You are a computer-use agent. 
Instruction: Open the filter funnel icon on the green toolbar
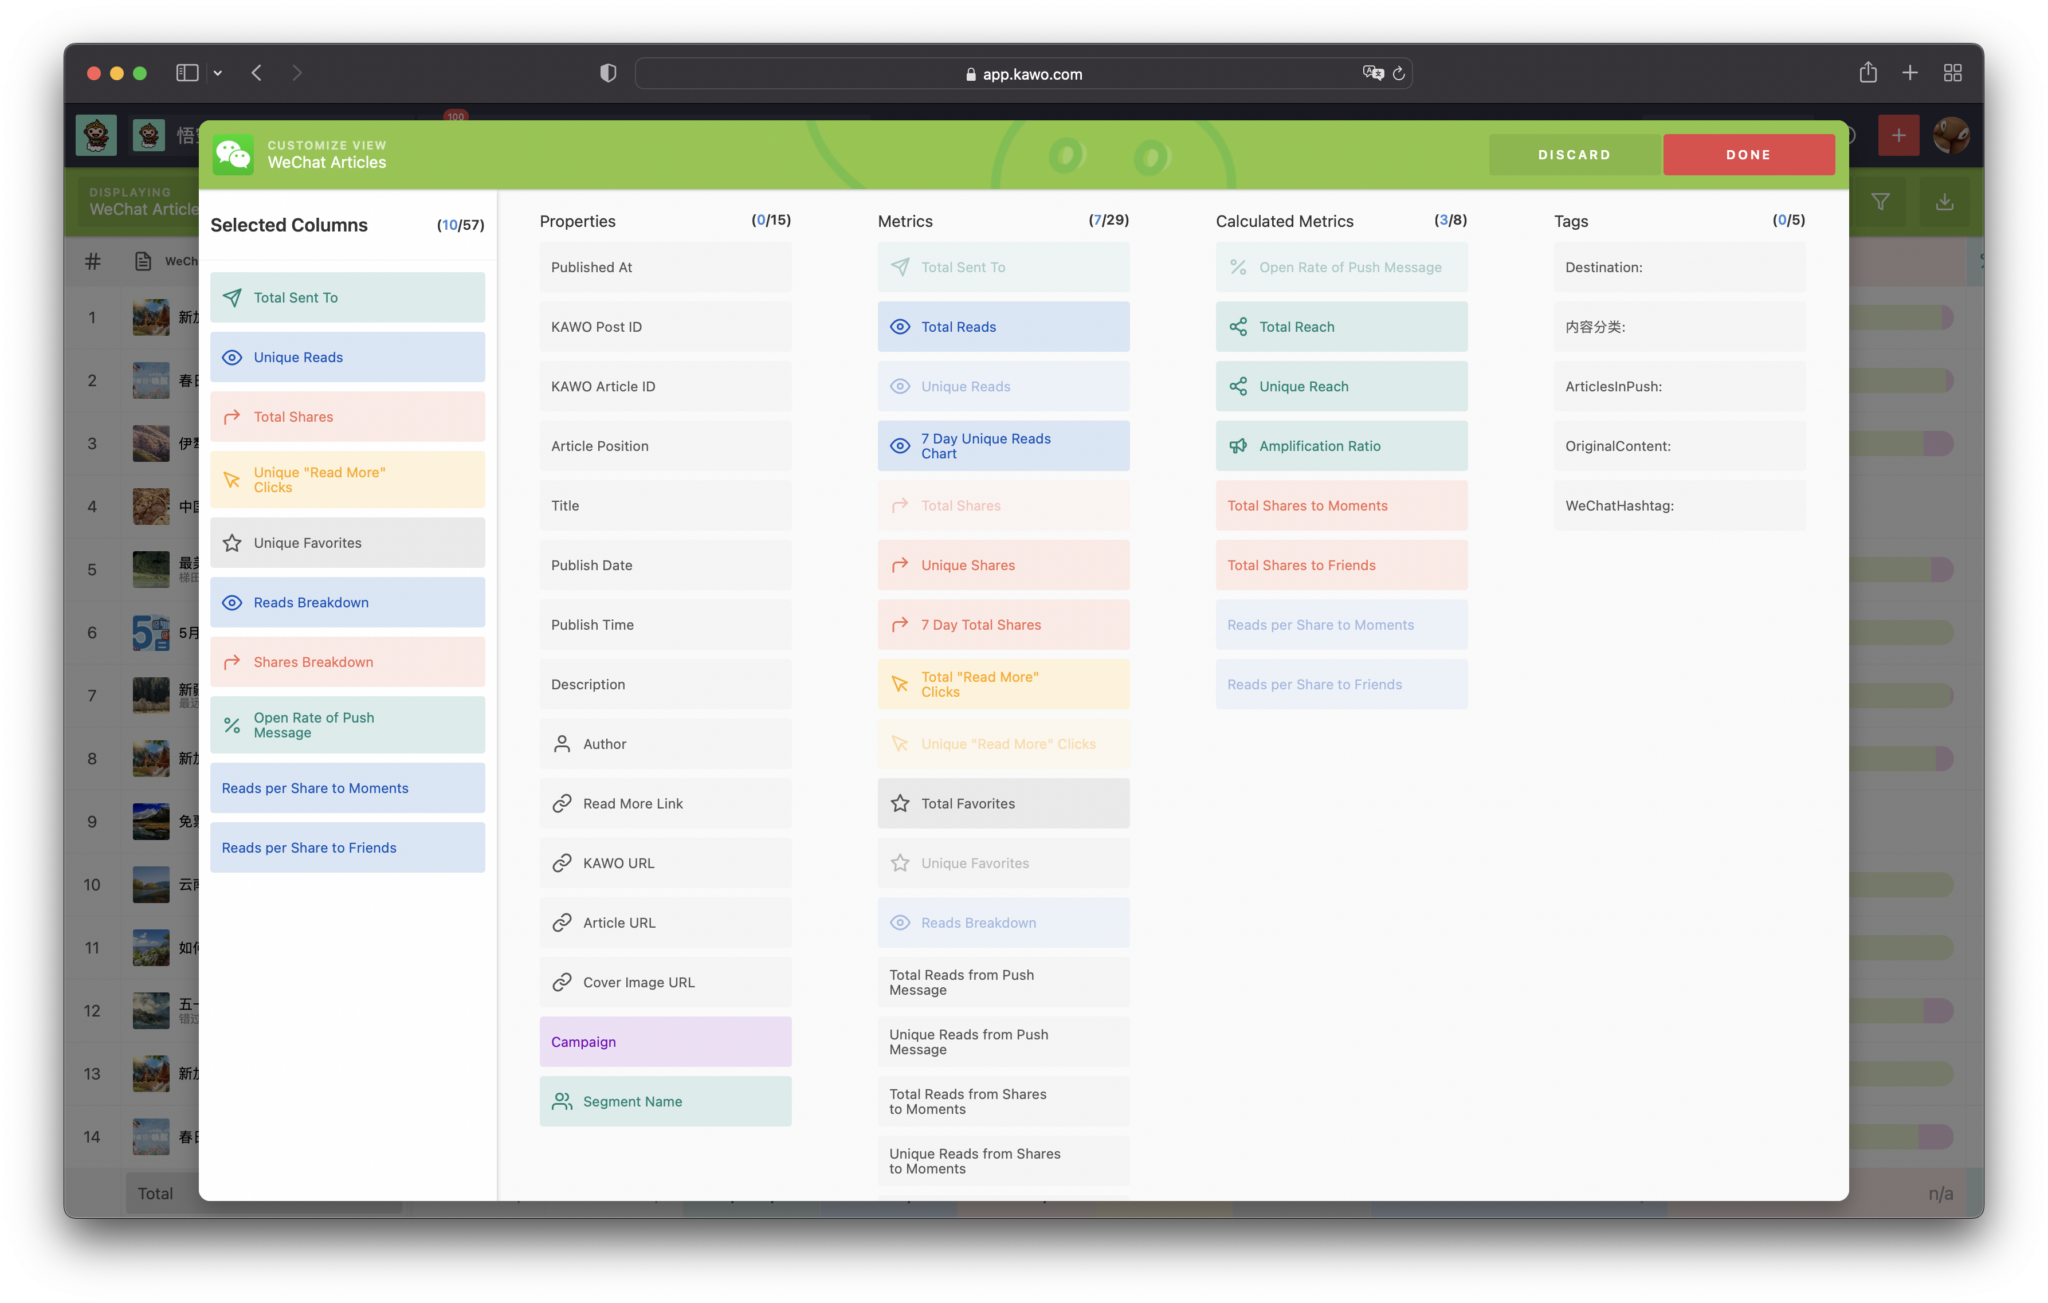(1882, 201)
